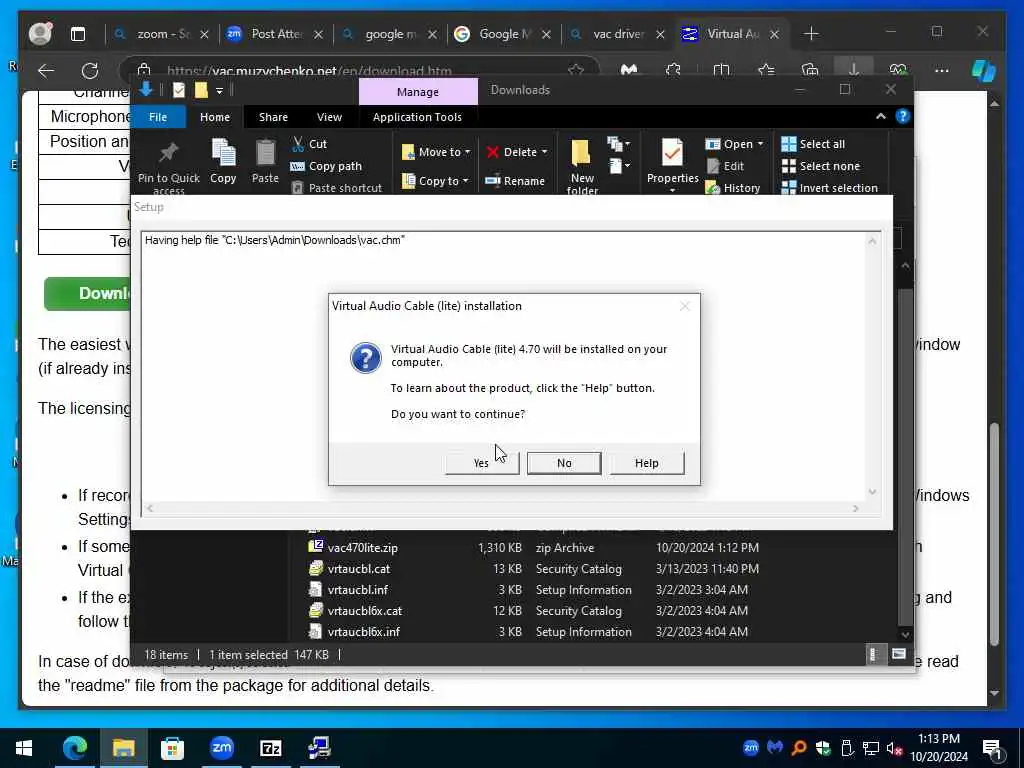This screenshot has width=1024, height=768.
Task: Decline installation with the No button
Action: click(564, 463)
